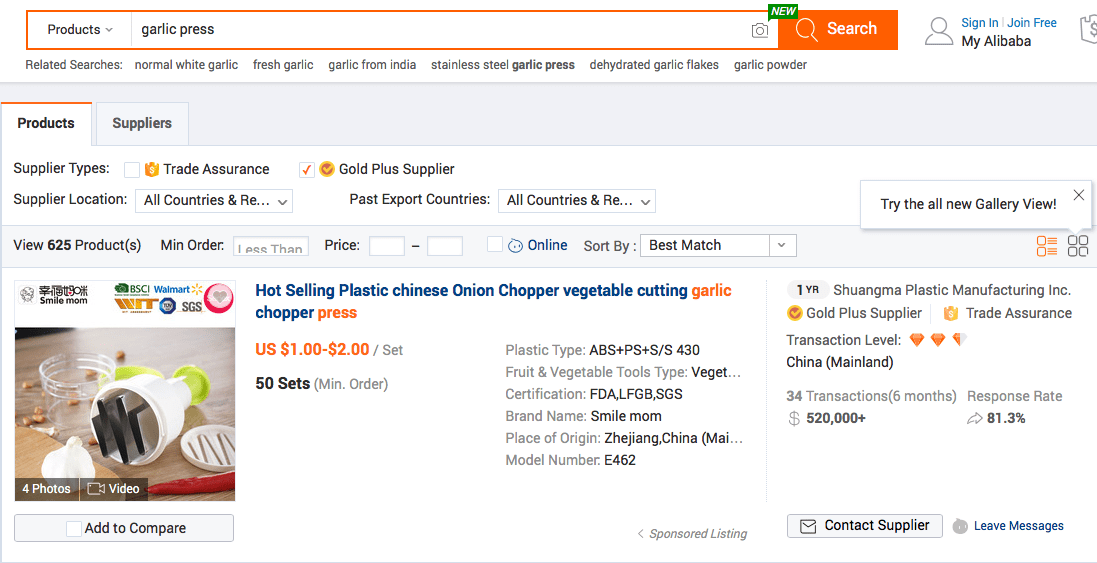Click the orange Search button
The height and width of the screenshot is (563, 1097).
tap(837, 29)
